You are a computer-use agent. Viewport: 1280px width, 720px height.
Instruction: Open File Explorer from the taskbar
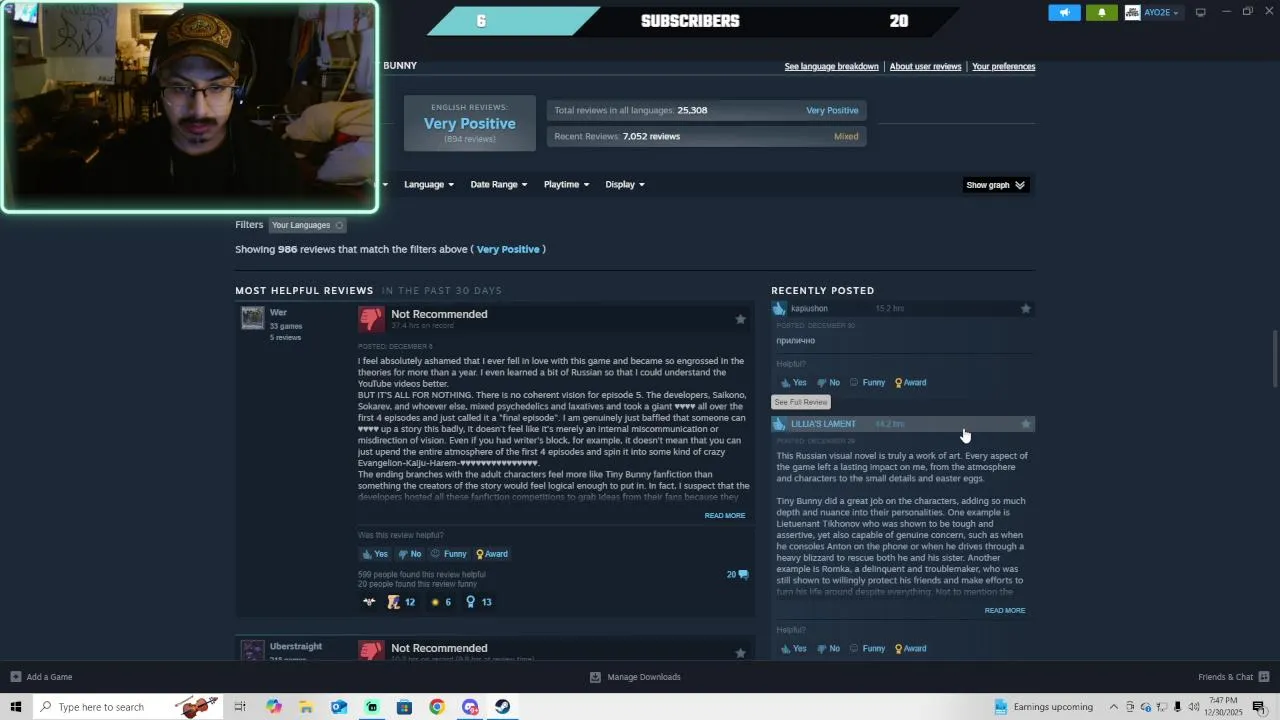click(306, 707)
